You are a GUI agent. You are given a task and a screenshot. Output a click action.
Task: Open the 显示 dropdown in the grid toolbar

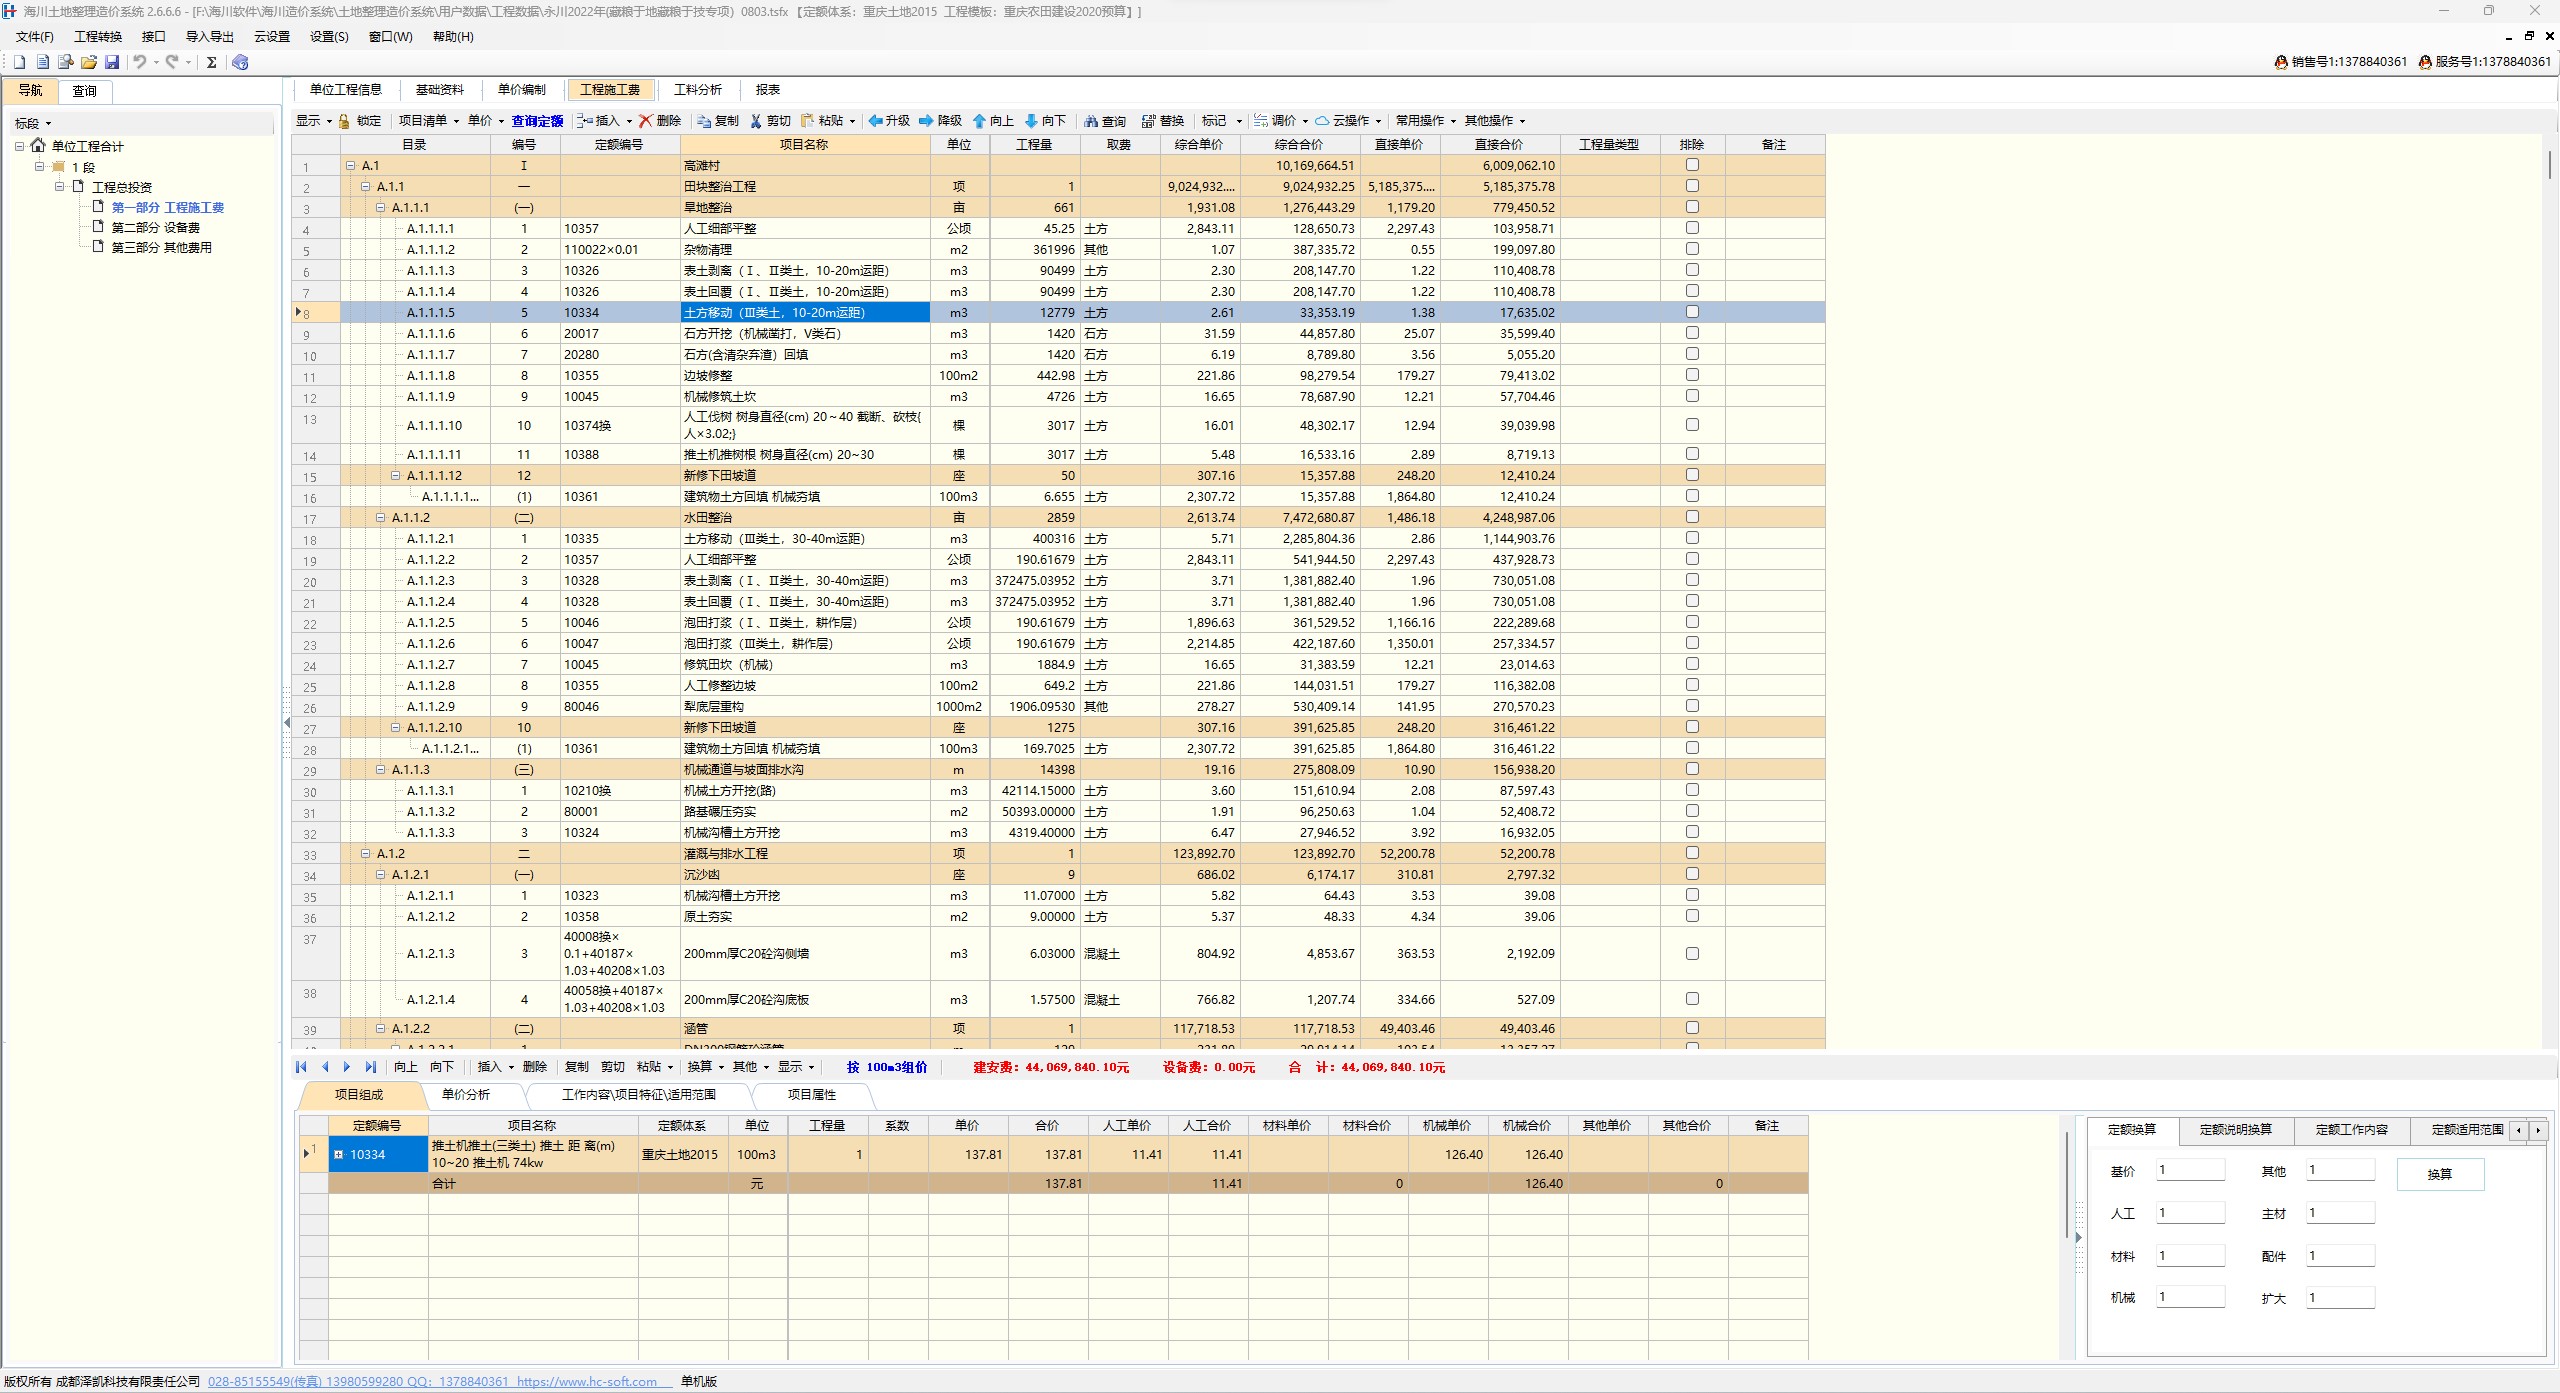(x=313, y=121)
